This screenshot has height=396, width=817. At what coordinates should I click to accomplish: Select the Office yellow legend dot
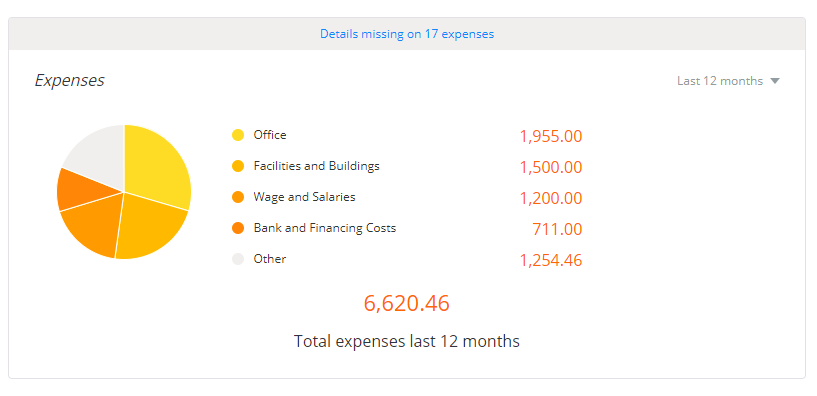[x=238, y=135]
